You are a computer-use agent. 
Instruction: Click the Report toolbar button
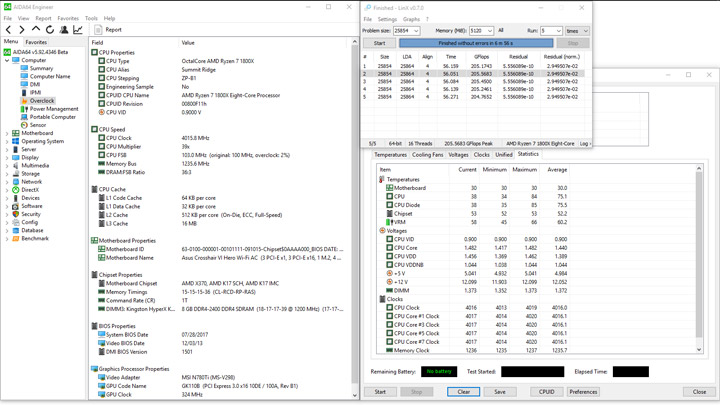pyautogui.click(x=108, y=30)
